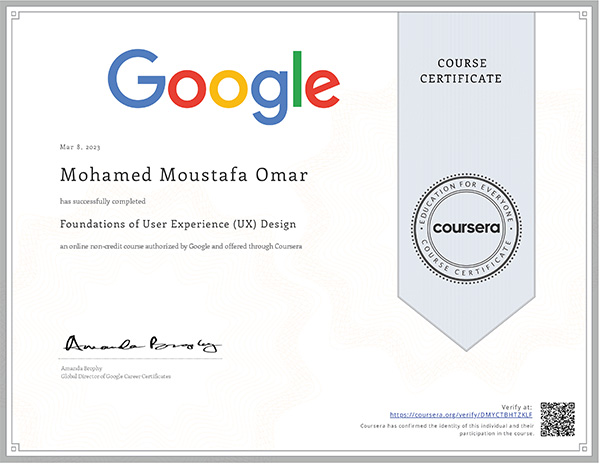Click the handwritten Amanda Brophy signature

click(x=142, y=344)
